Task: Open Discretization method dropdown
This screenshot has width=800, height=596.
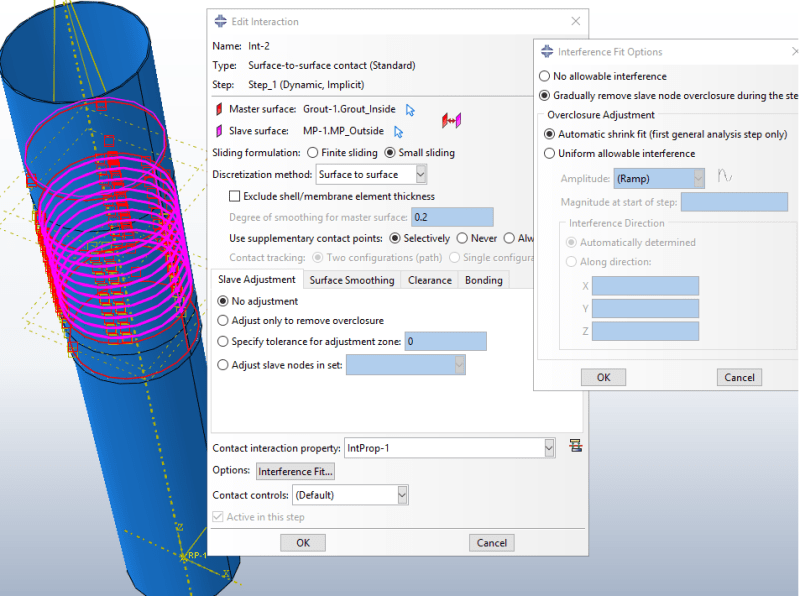Action: pyautogui.click(x=420, y=175)
